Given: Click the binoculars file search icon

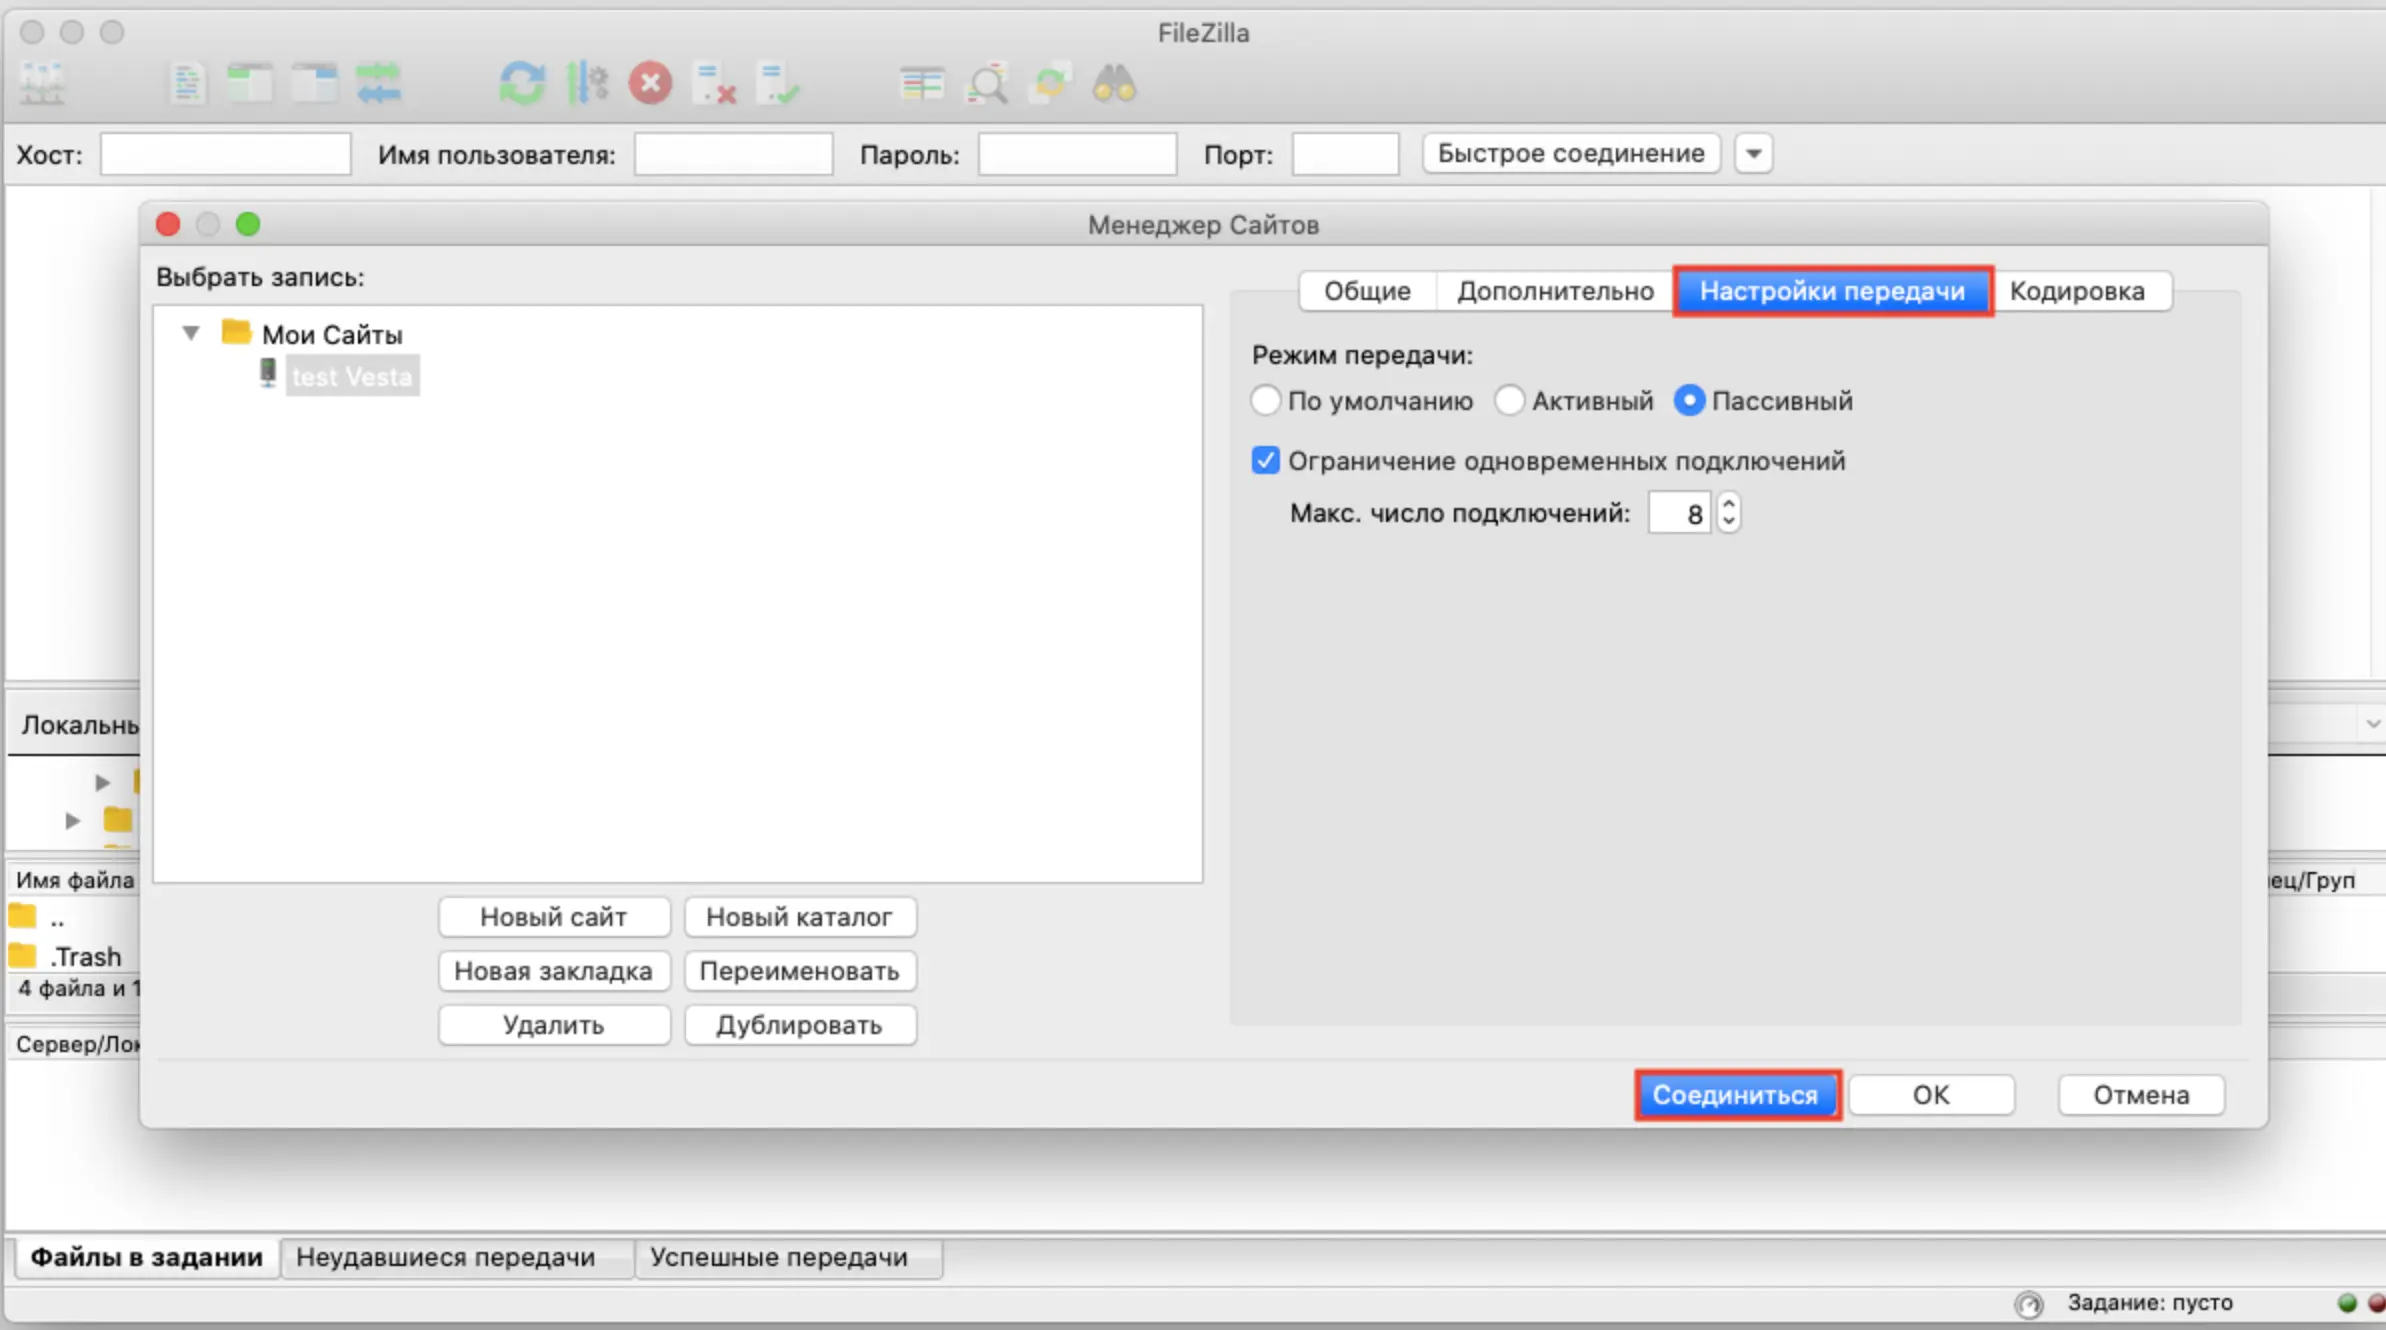Looking at the screenshot, I should pyautogui.click(x=1114, y=83).
